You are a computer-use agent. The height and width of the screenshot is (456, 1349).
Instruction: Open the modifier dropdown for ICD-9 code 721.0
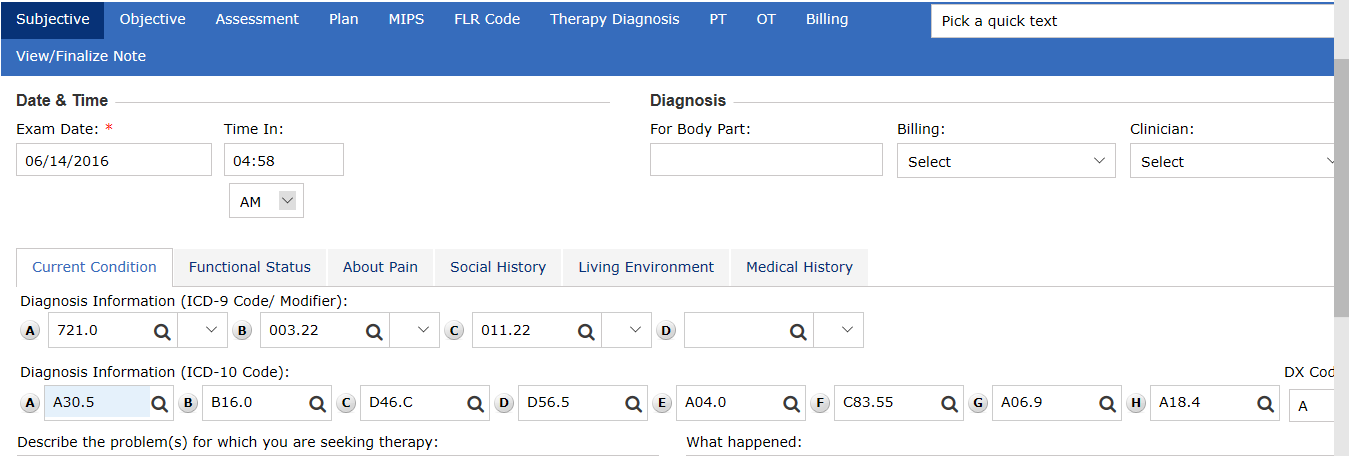[209, 330]
